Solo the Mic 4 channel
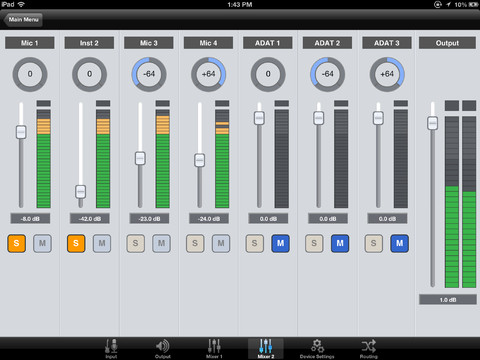This screenshot has height=360, width=480. 195,243
